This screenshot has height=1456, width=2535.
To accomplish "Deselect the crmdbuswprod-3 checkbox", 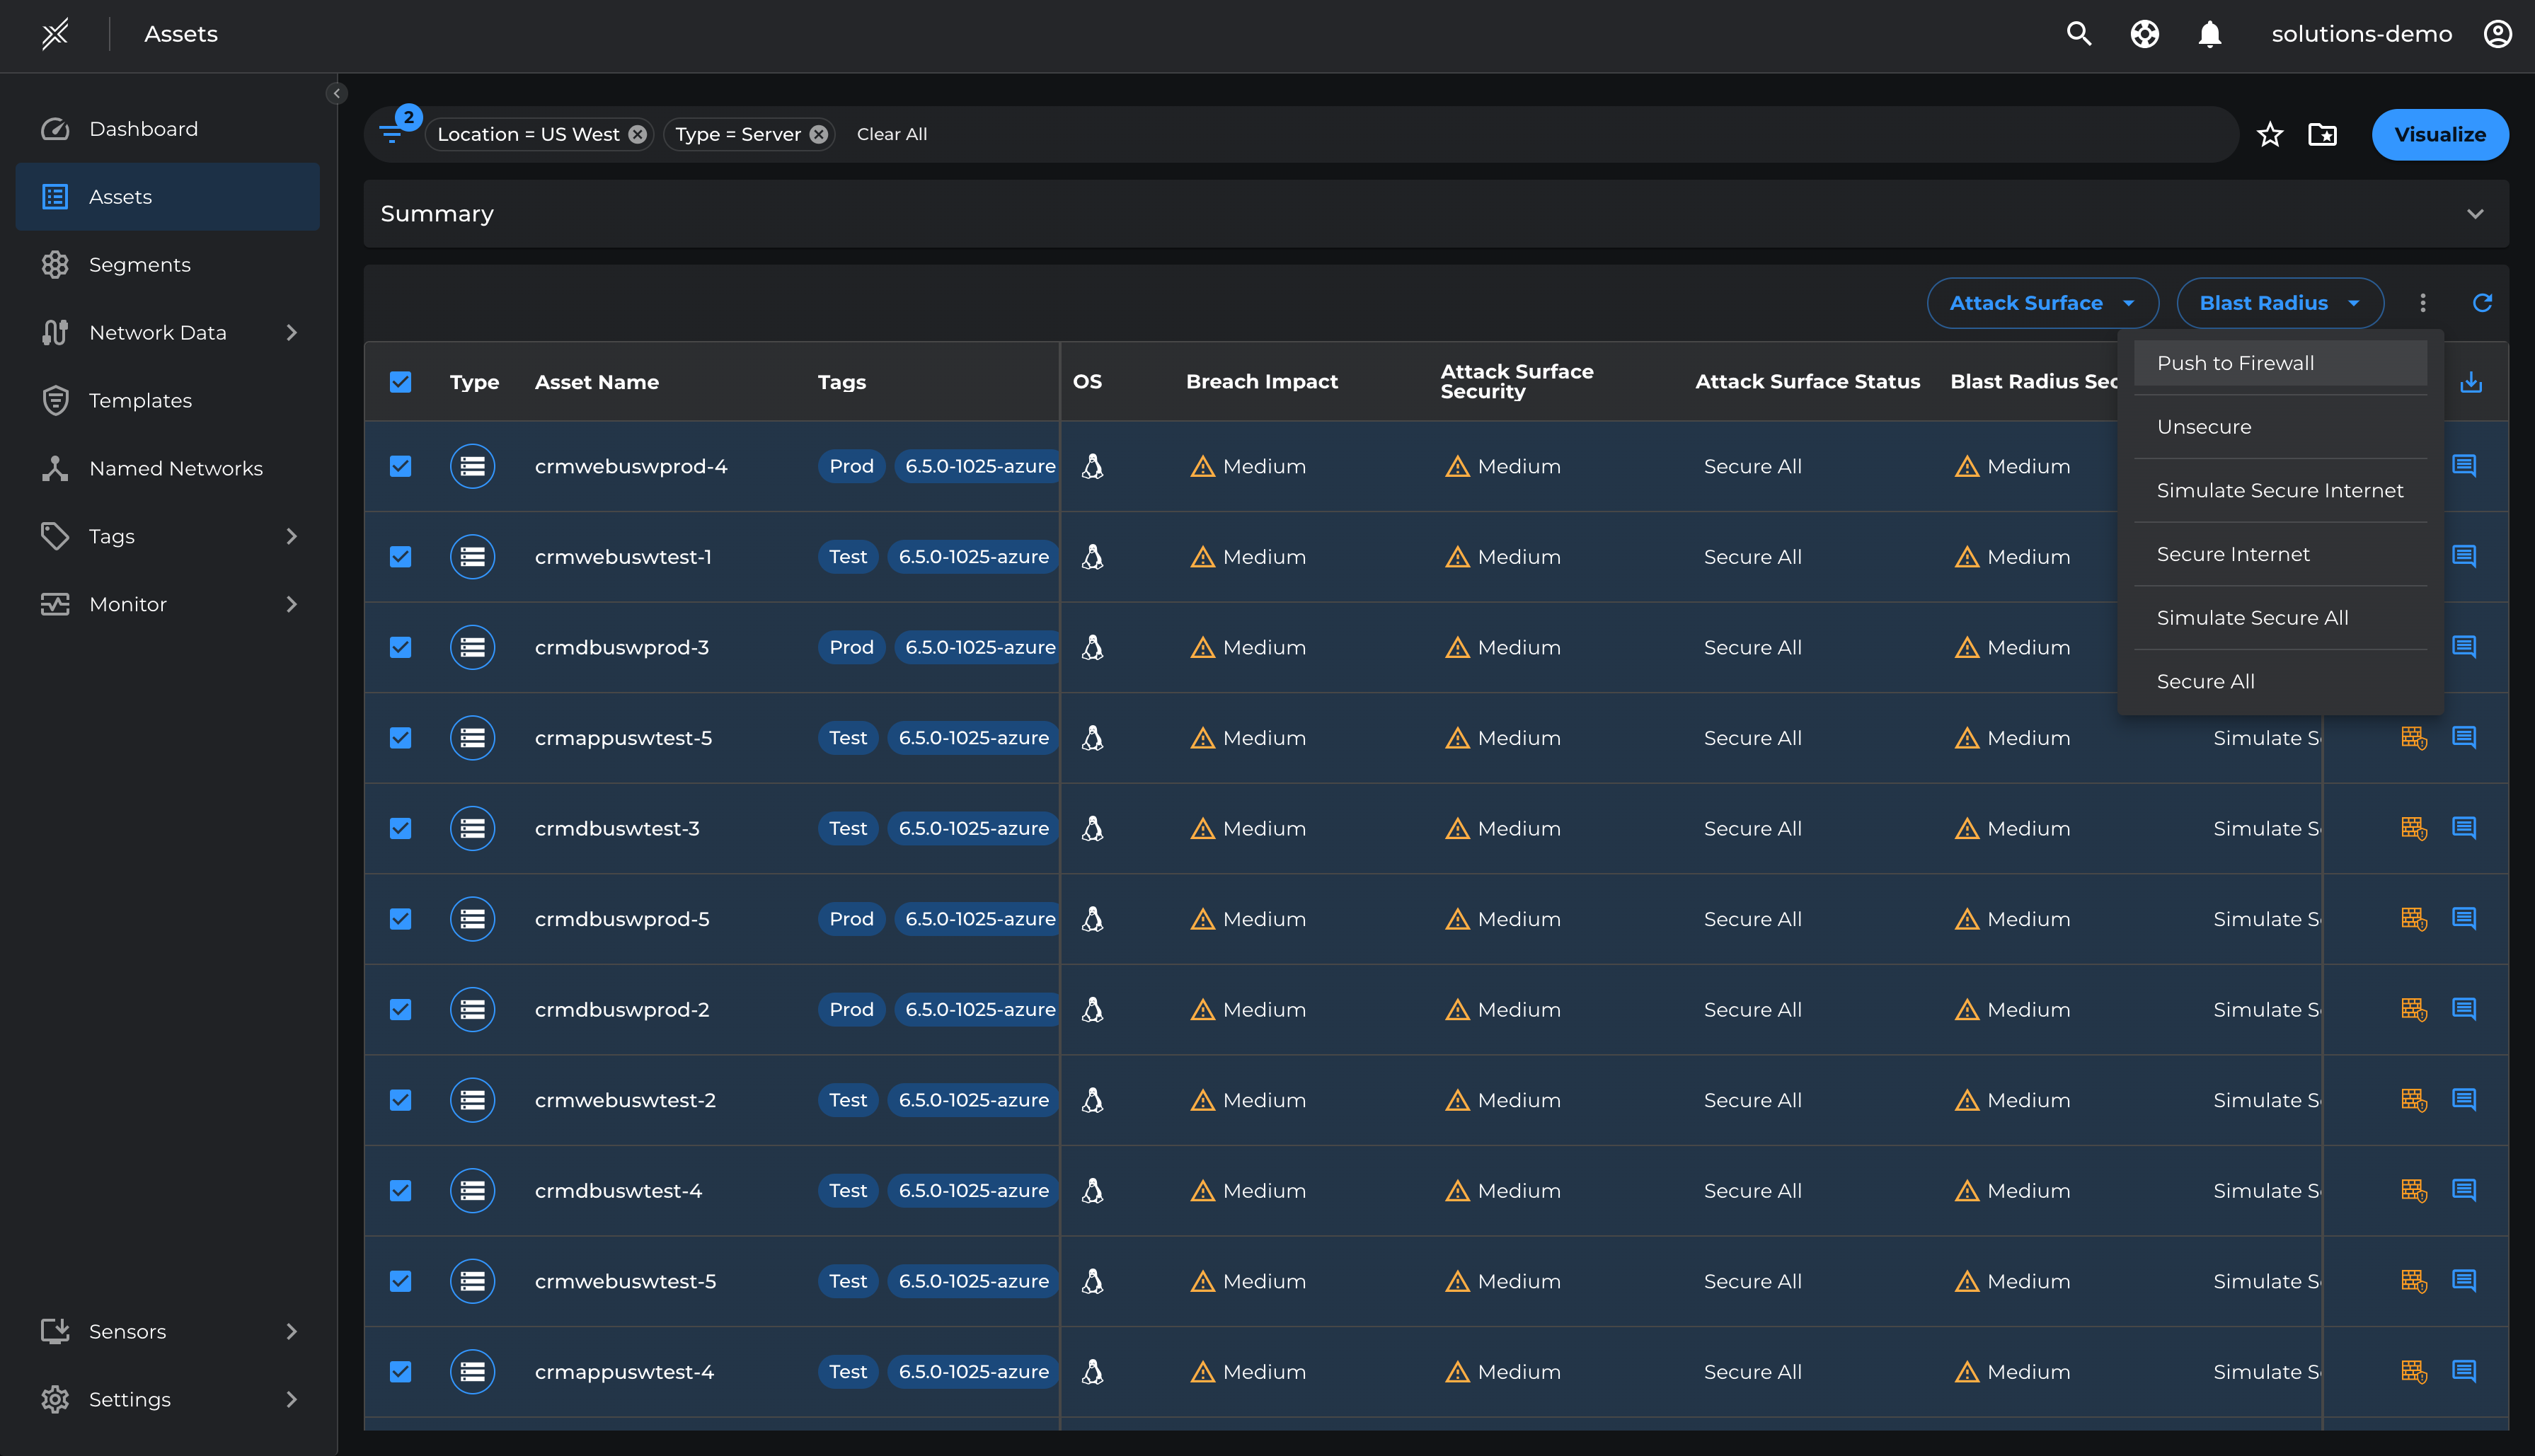I will (400, 647).
